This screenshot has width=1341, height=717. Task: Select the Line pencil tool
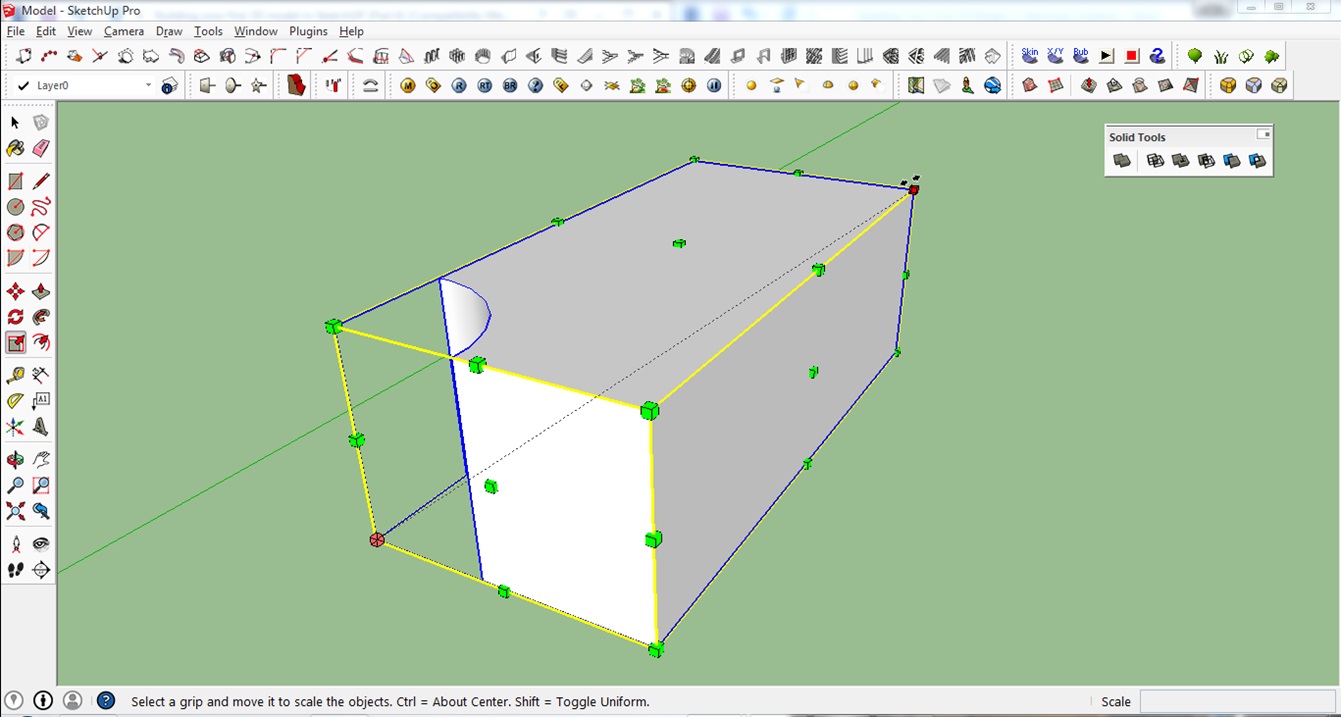[40, 180]
